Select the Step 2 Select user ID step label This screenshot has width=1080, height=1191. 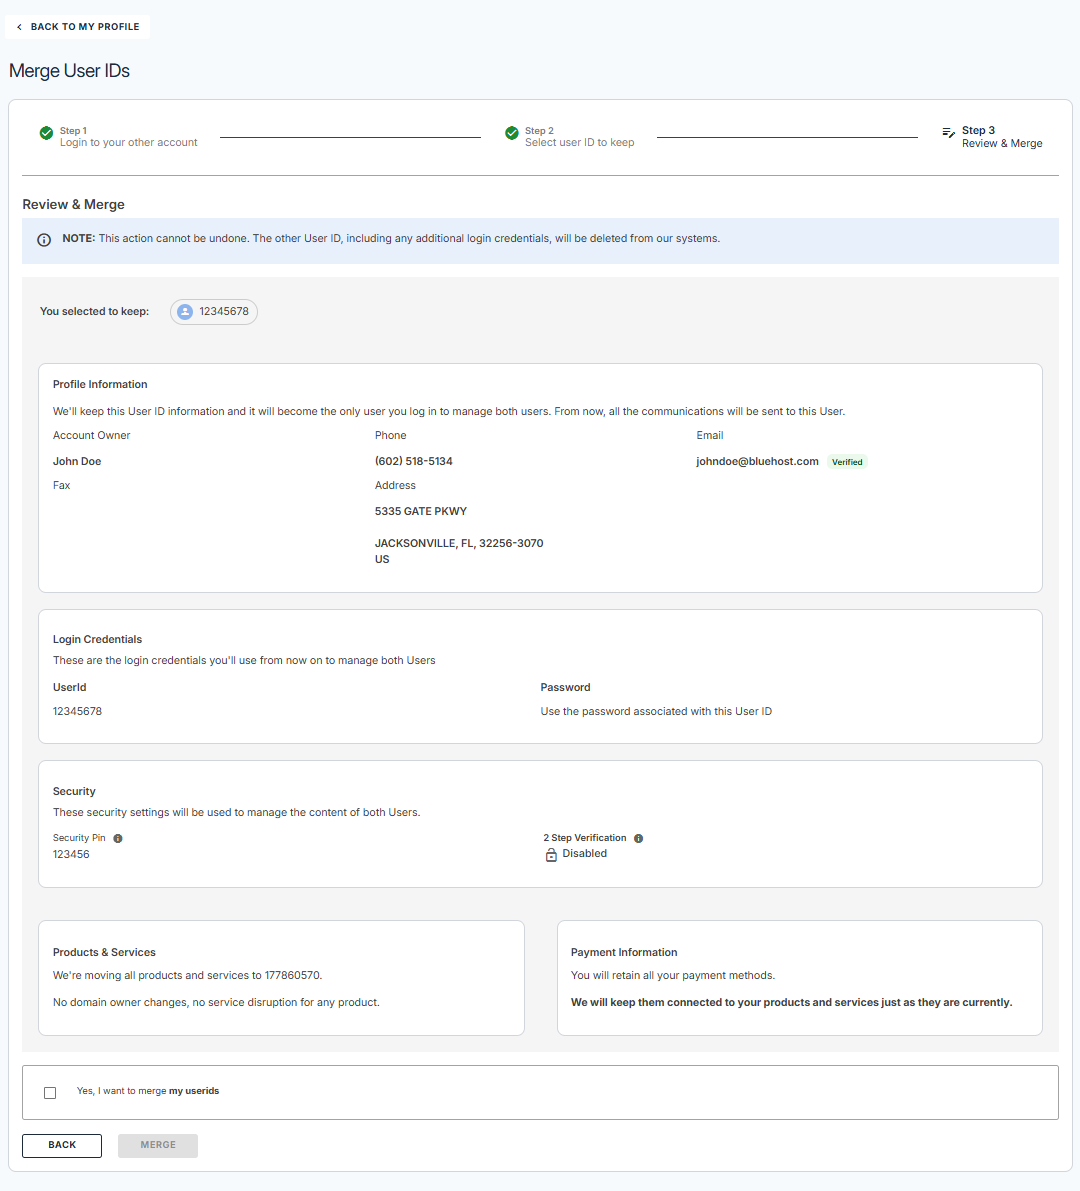point(579,136)
